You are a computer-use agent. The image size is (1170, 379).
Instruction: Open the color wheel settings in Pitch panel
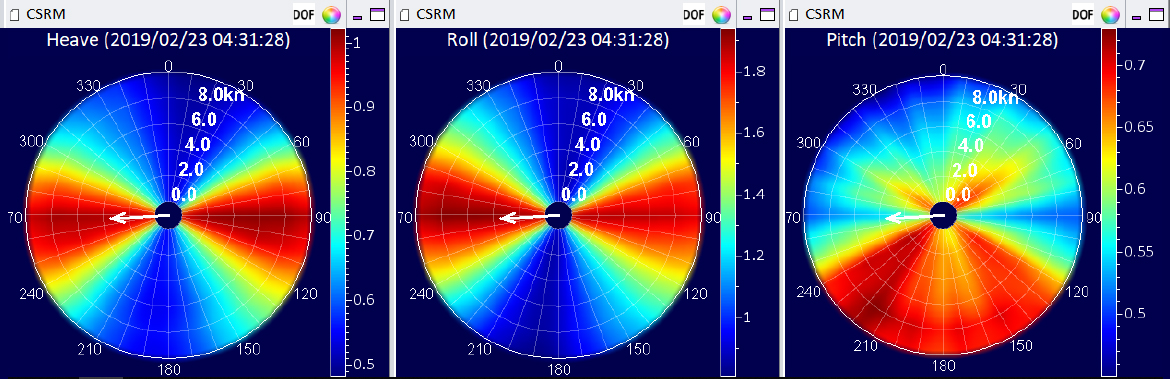tap(1110, 14)
